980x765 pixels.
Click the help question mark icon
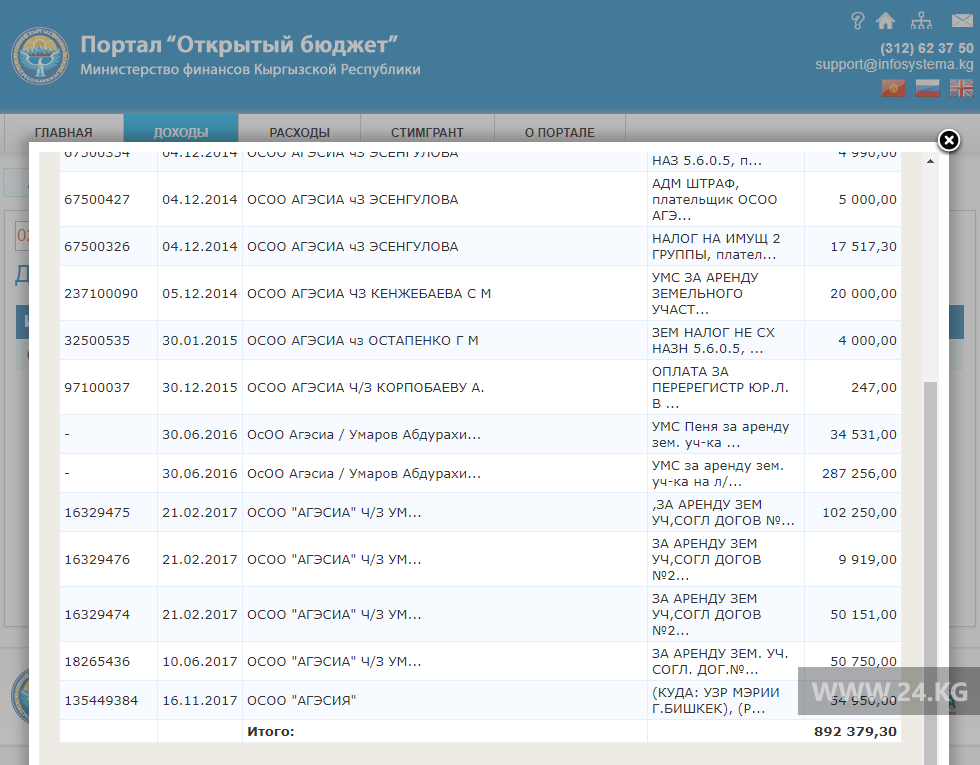(857, 21)
